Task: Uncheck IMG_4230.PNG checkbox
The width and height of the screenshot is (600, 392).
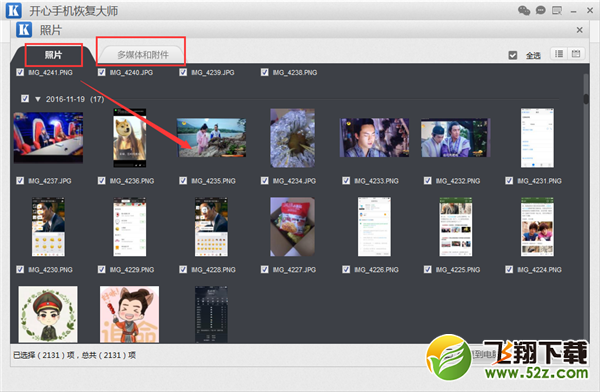Action: pos(20,270)
